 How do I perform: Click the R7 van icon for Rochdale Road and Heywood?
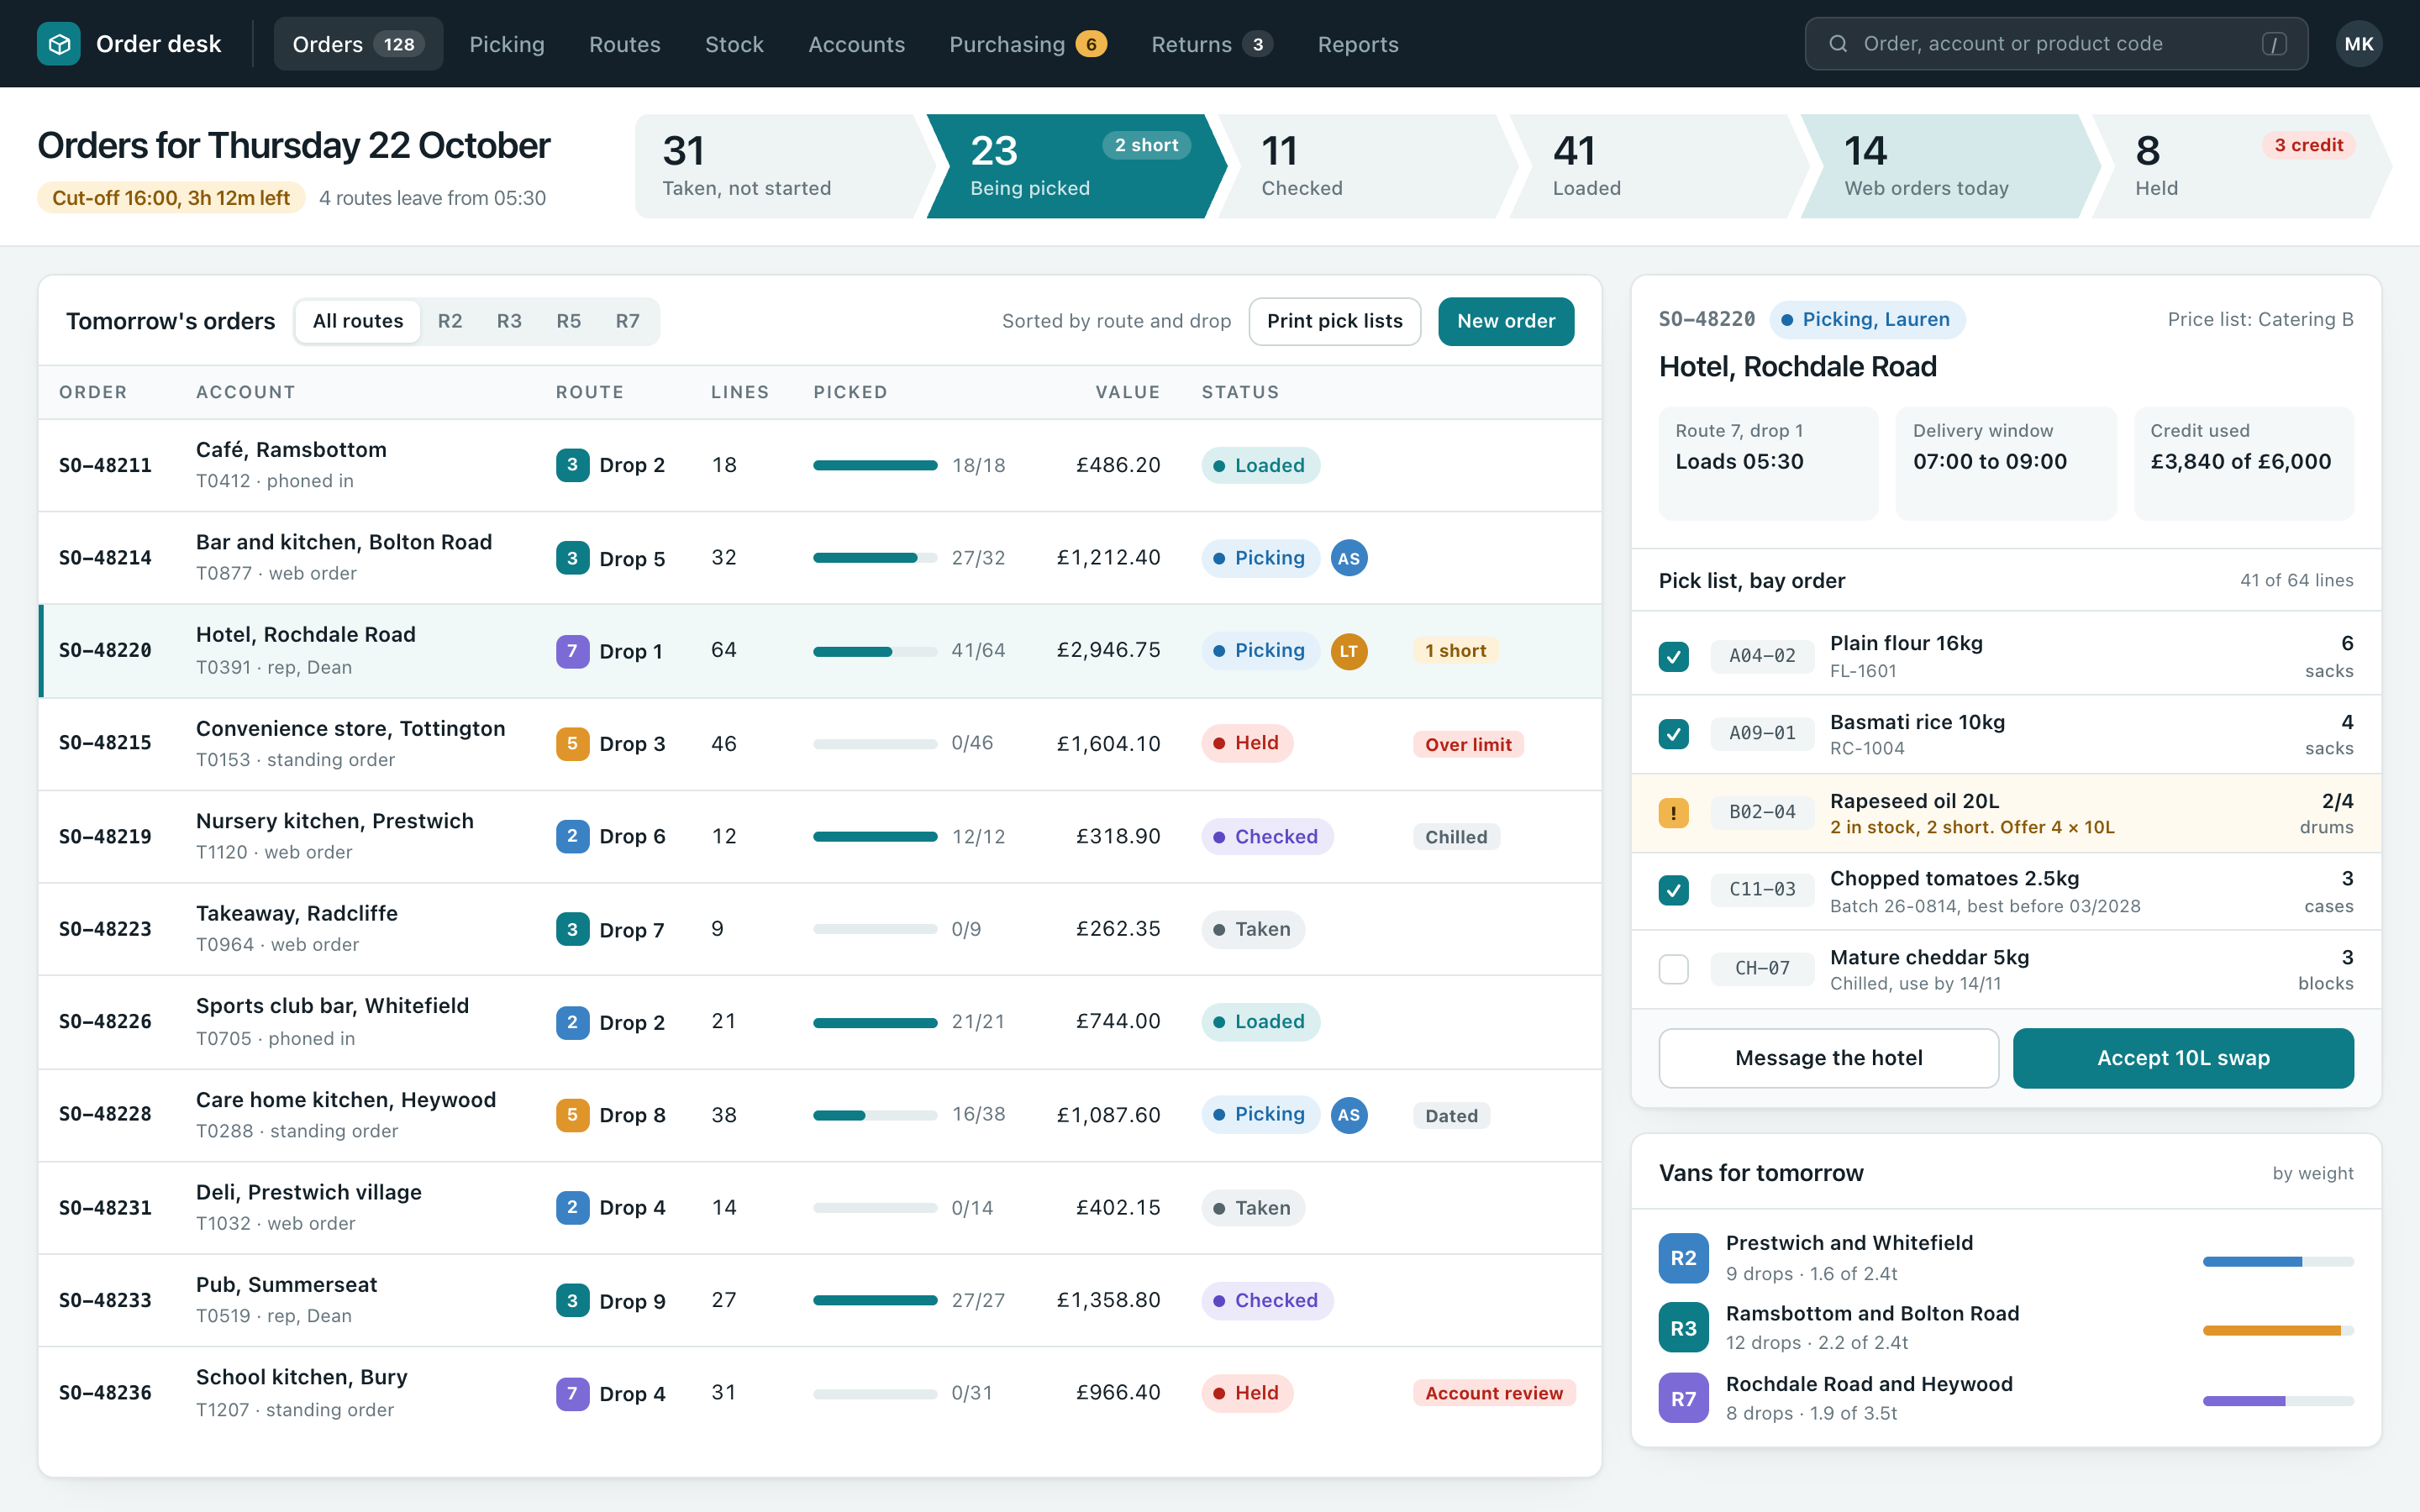coord(1683,1398)
